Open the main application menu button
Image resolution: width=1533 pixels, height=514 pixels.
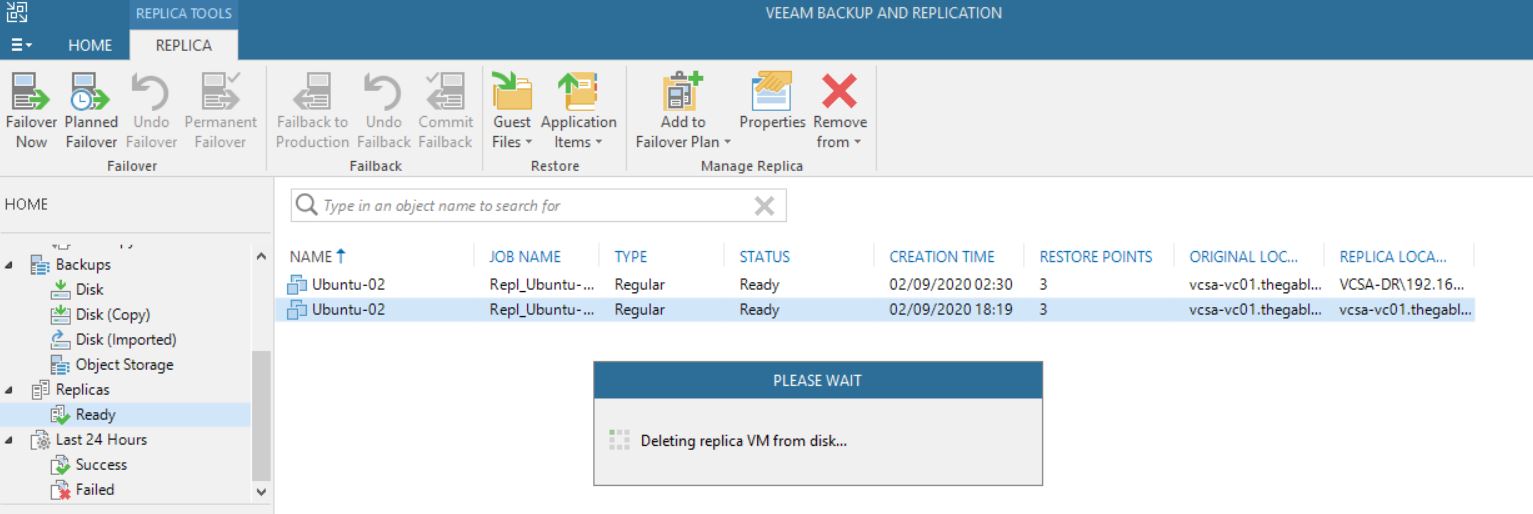click(x=22, y=45)
